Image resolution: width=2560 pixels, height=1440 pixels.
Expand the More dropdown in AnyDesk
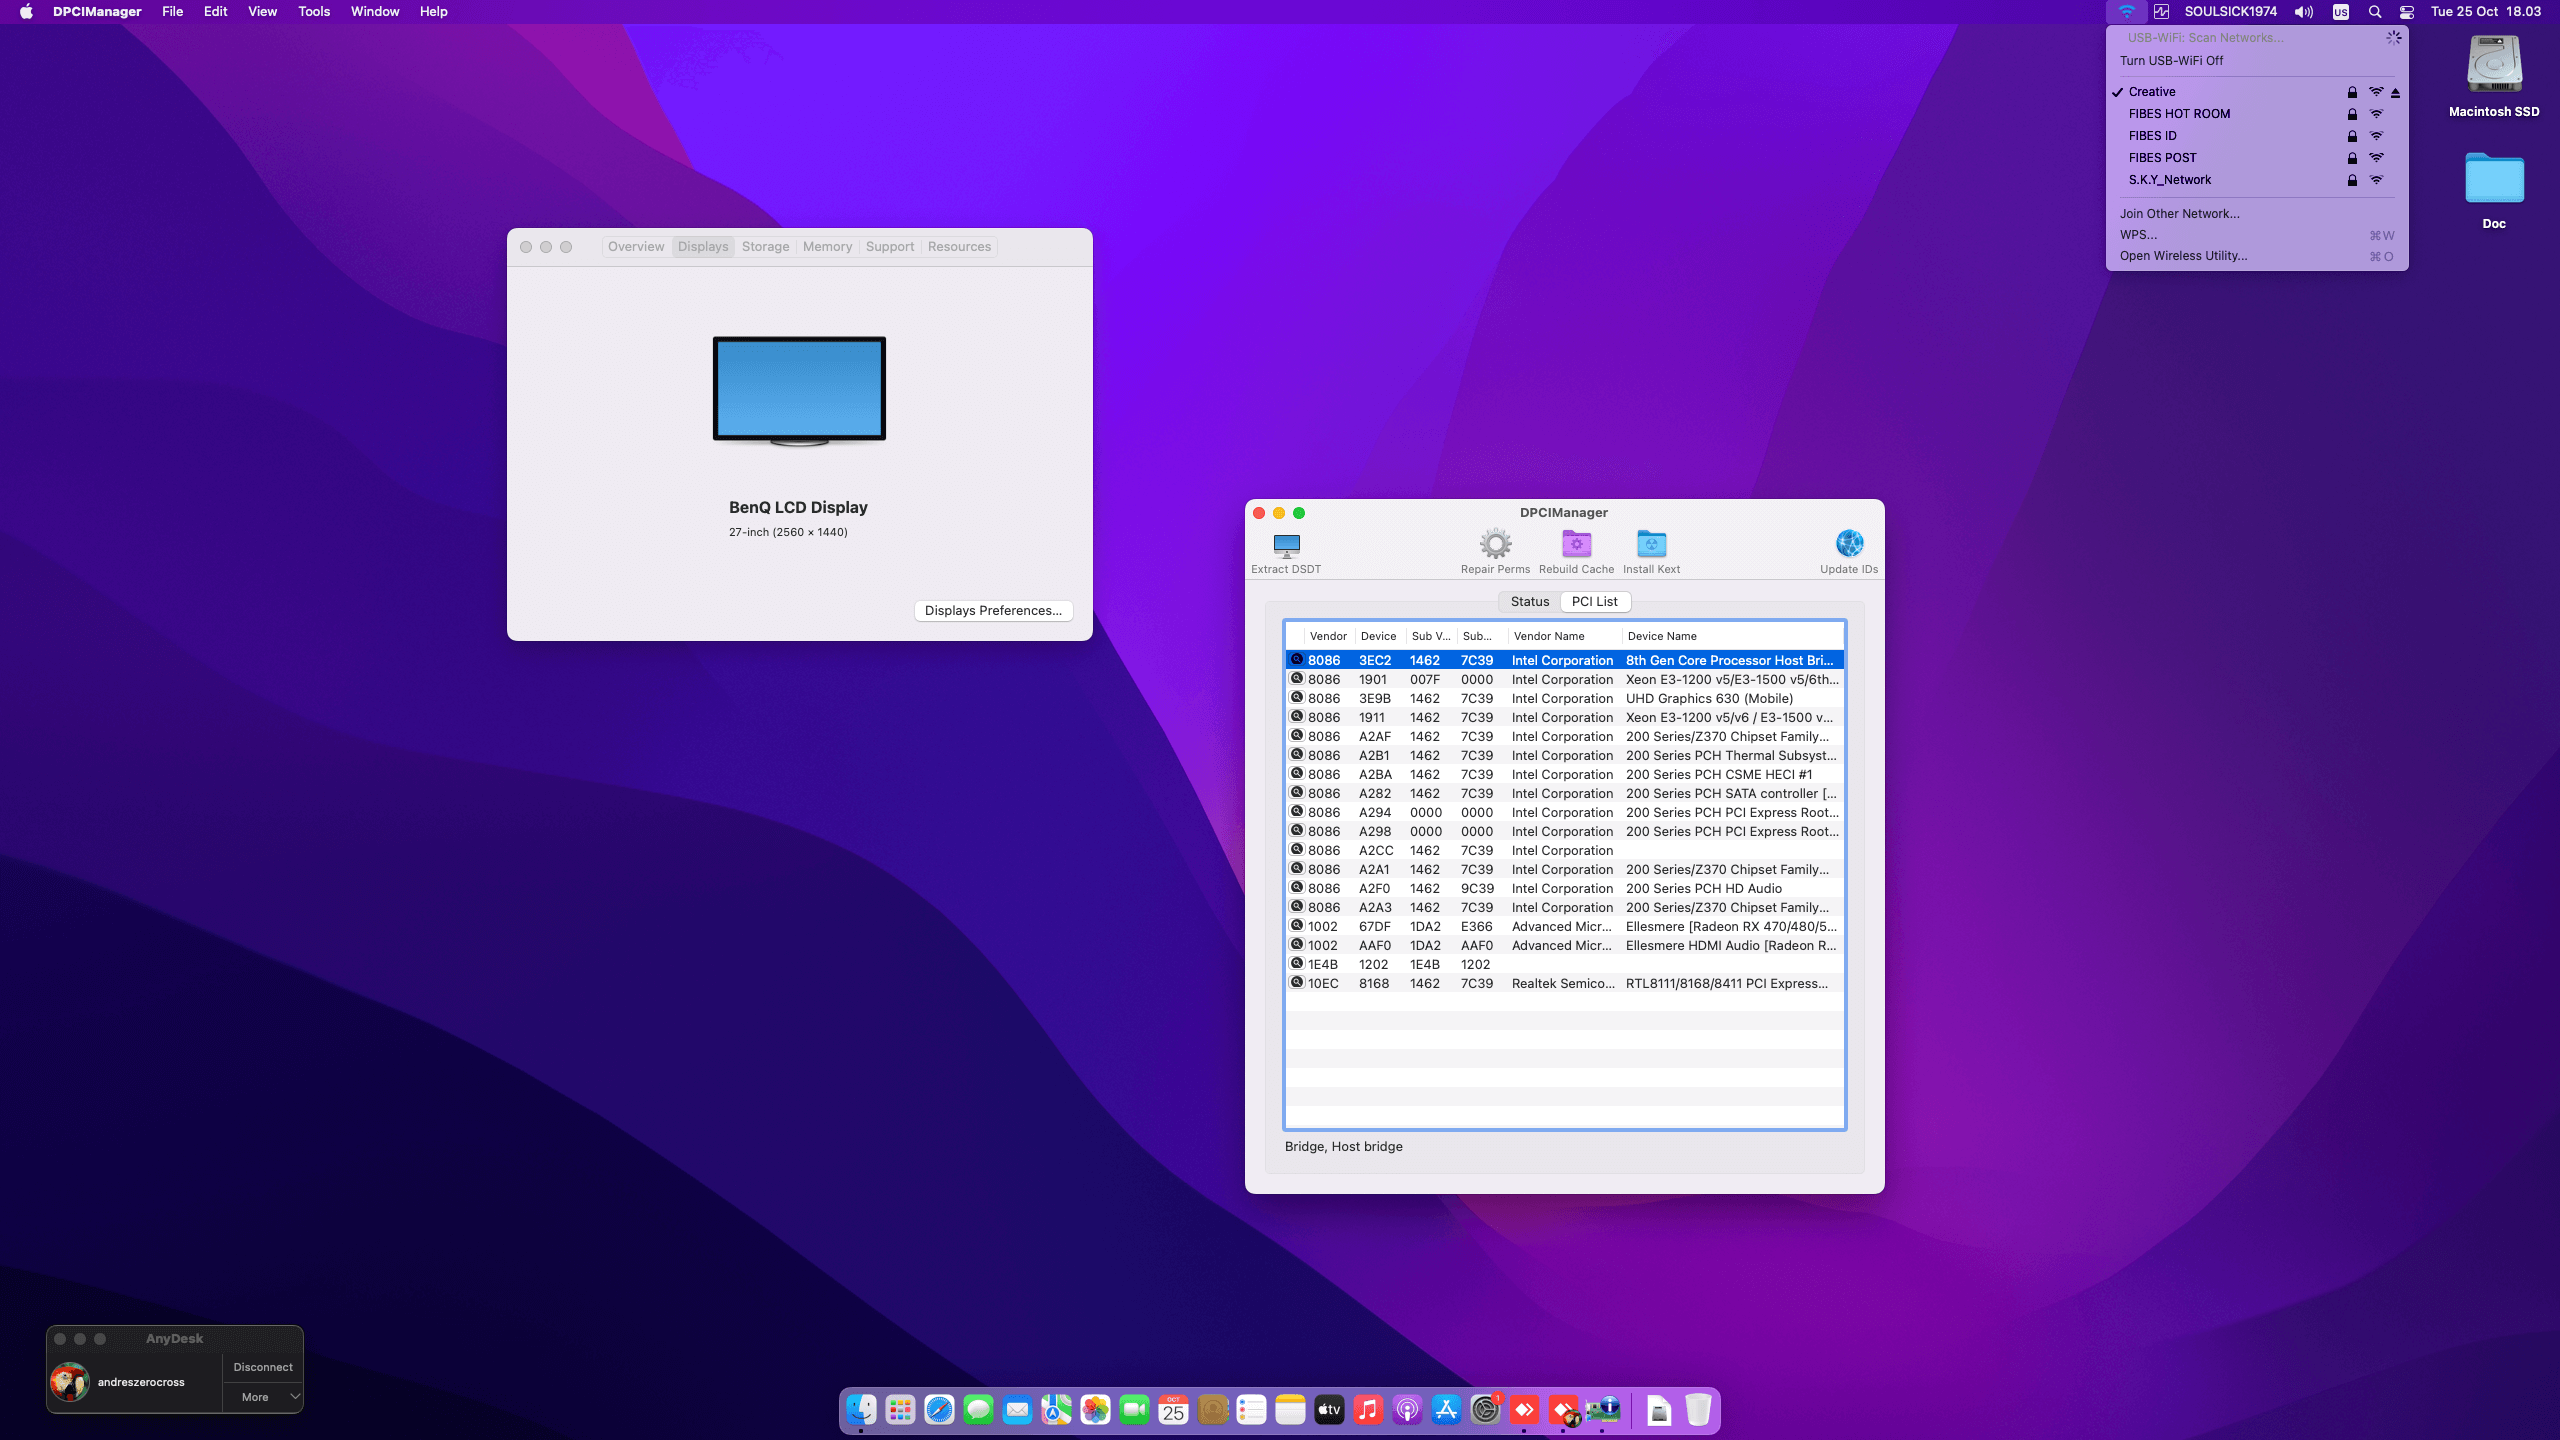tap(263, 1397)
